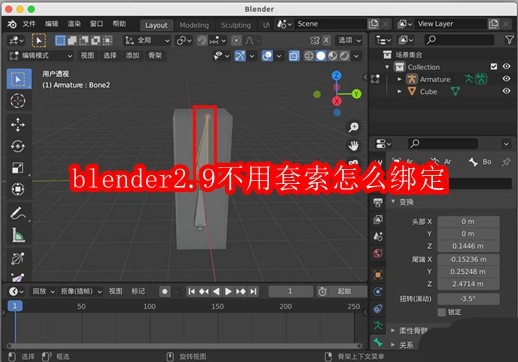Viewport: 518px width, 362px height.
Task: Open the 渲染 Render menu
Action: pyautogui.click(x=74, y=24)
